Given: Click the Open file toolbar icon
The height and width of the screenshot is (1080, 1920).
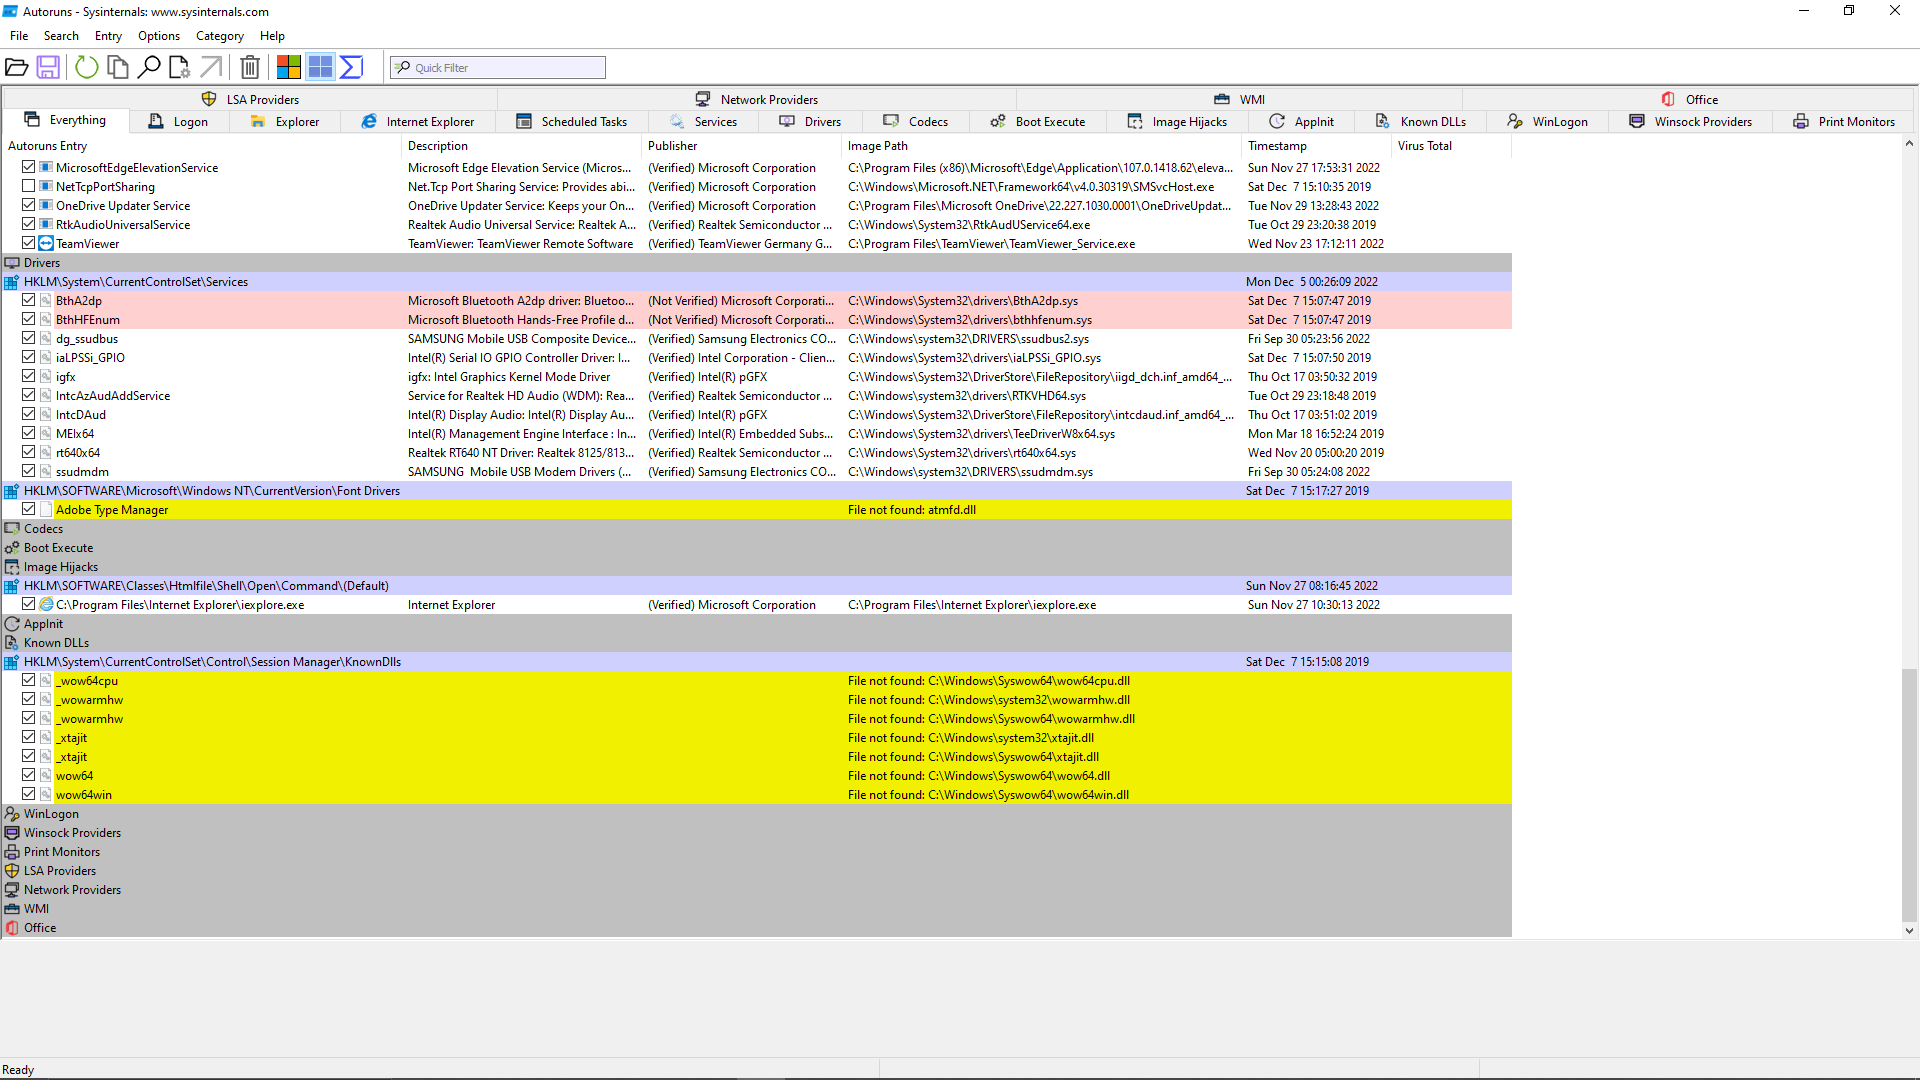Looking at the screenshot, I should (17, 67).
